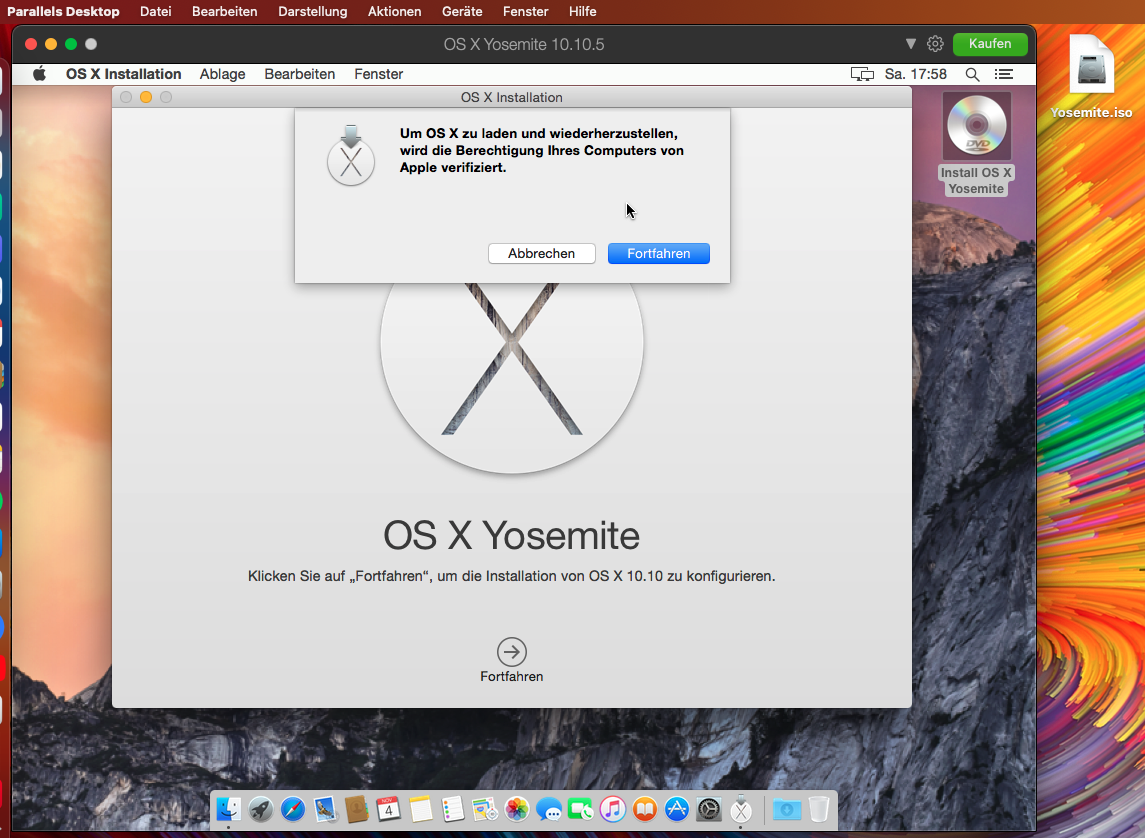
Task: Click the clock showing Sa. 17:58
Action: 916,74
